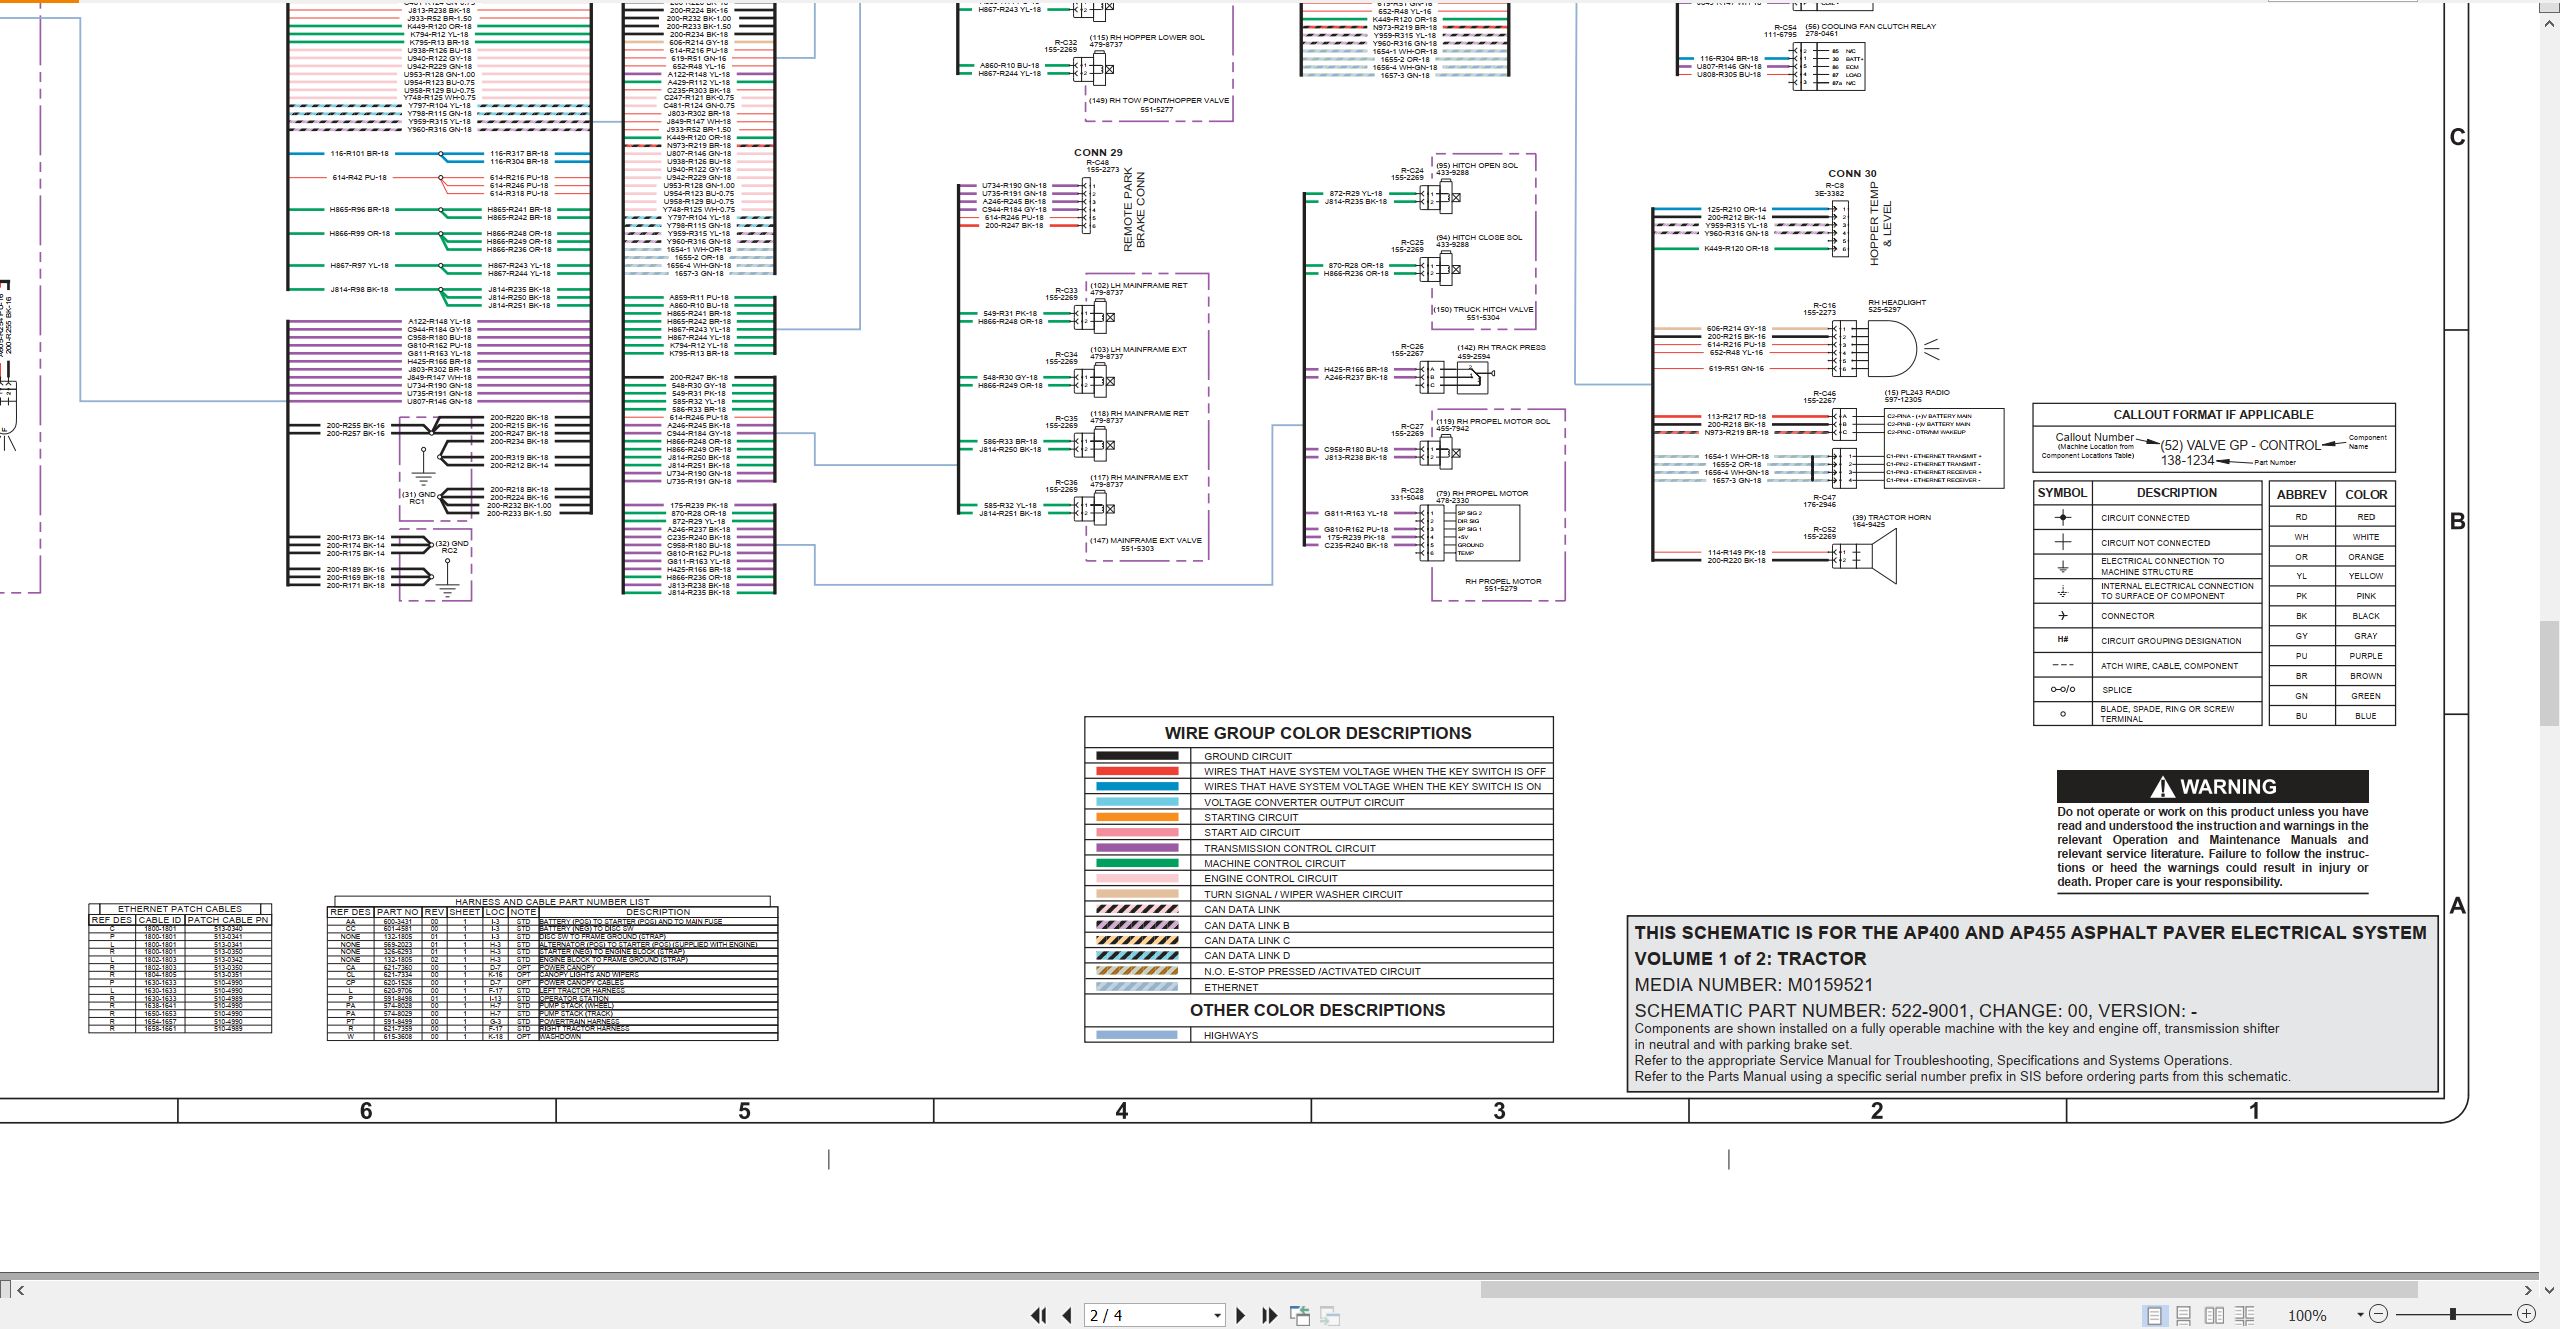Click the VOLUME 1 of 2: TRACTOR line
The width and height of the screenshot is (2560, 1329).
(x=1750, y=958)
